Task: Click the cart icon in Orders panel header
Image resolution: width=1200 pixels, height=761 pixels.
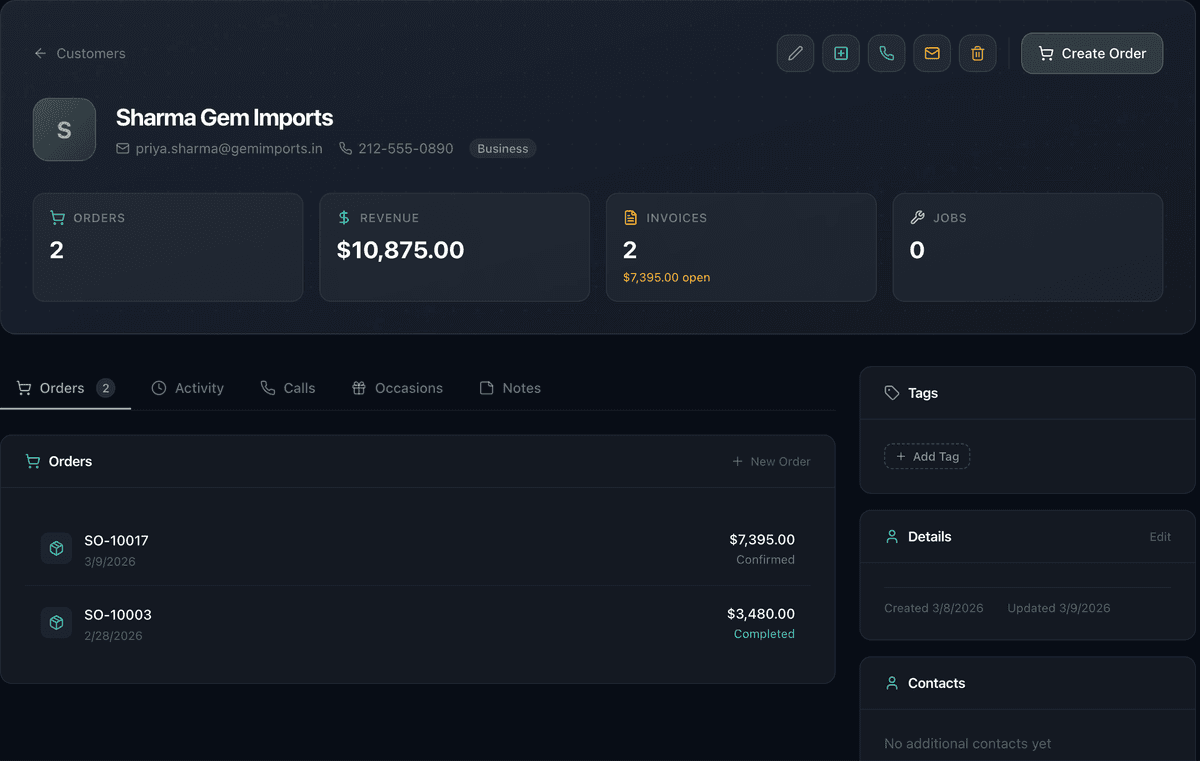Action: pos(33,461)
